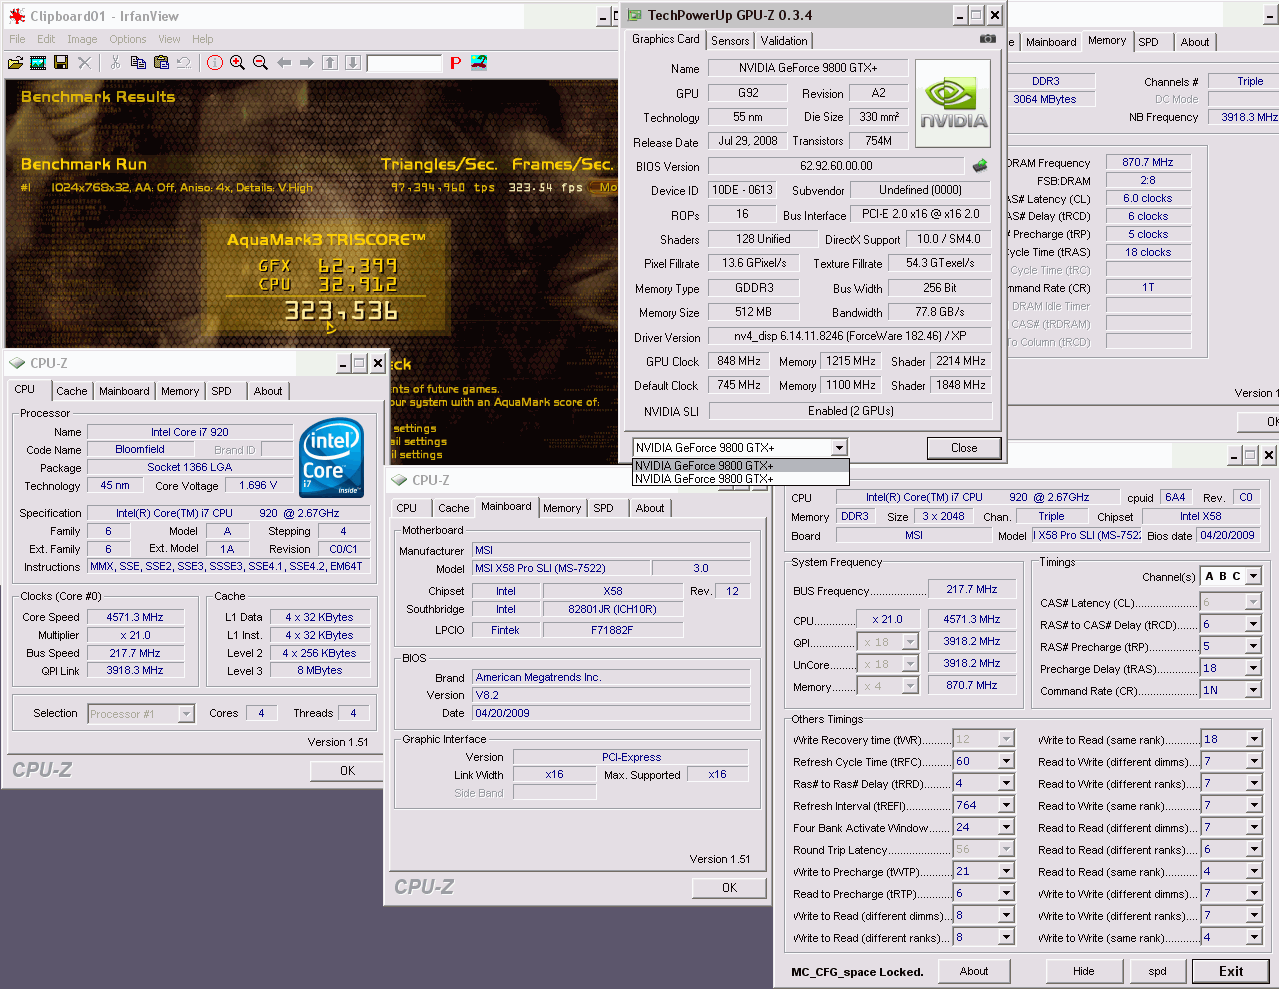This screenshot has width=1279, height=989.
Task: Click the IrfanView title bar icon
Action: (x=17, y=16)
